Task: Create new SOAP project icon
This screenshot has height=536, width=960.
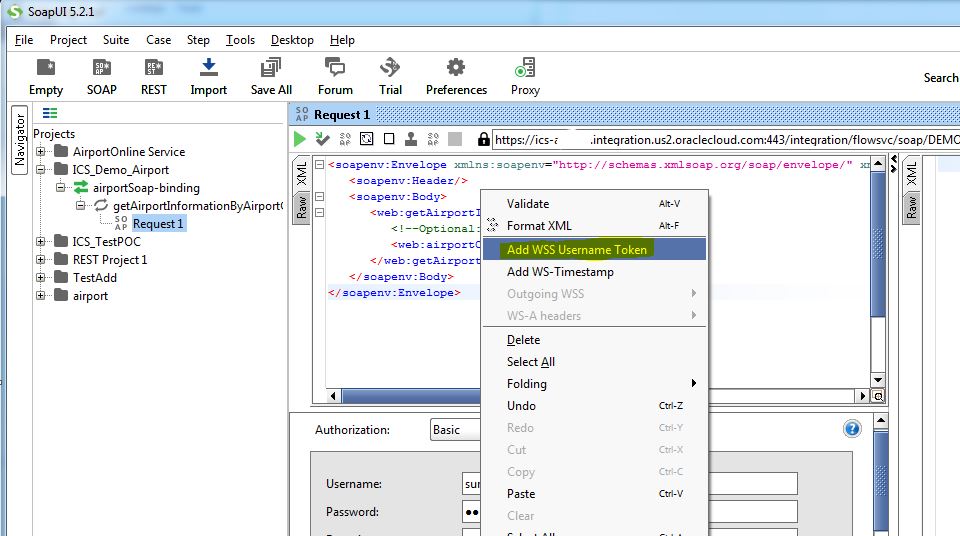Action: pyautogui.click(x=102, y=67)
